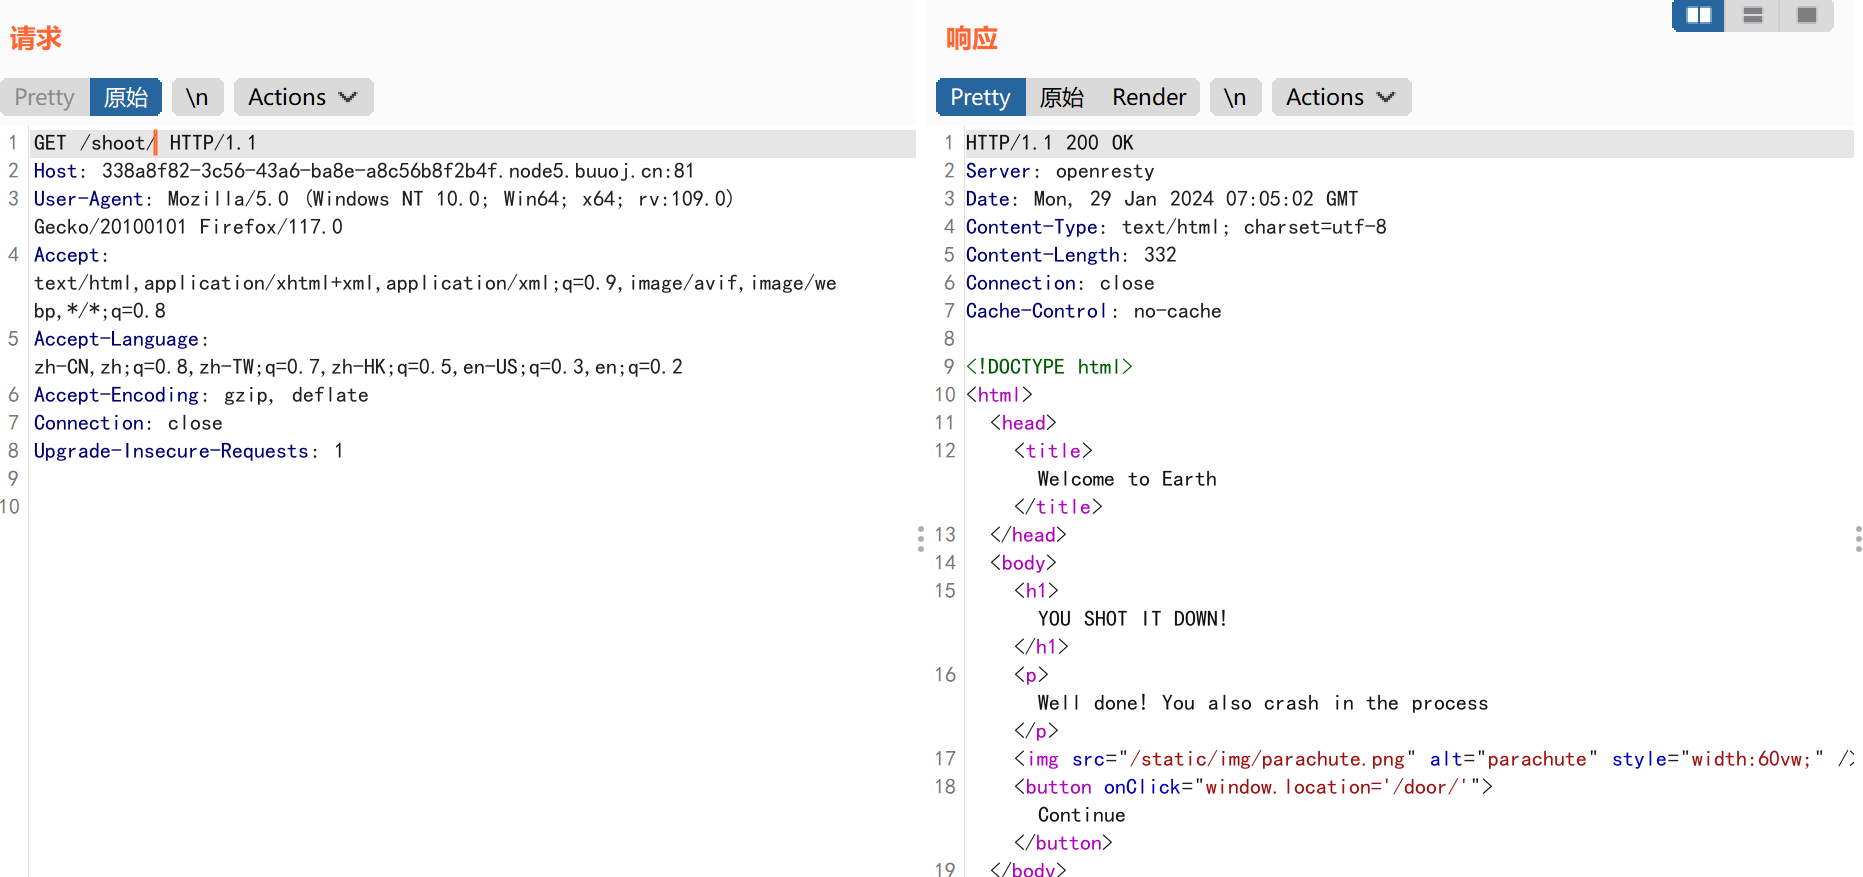This screenshot has height=877, width=1863.
Task: Click the Accept header name in request
Action: coord(66,255)
